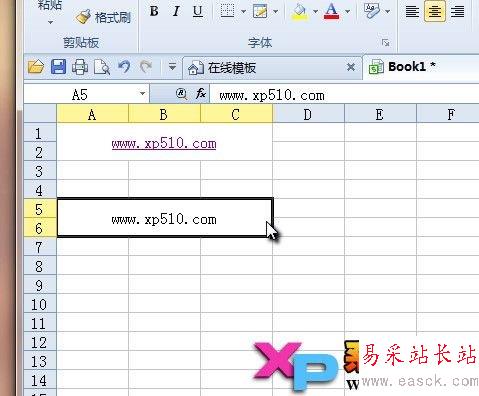This screenshot has width=479, height=396.
Task: Select row 8 header
Action: coord(40,266)
